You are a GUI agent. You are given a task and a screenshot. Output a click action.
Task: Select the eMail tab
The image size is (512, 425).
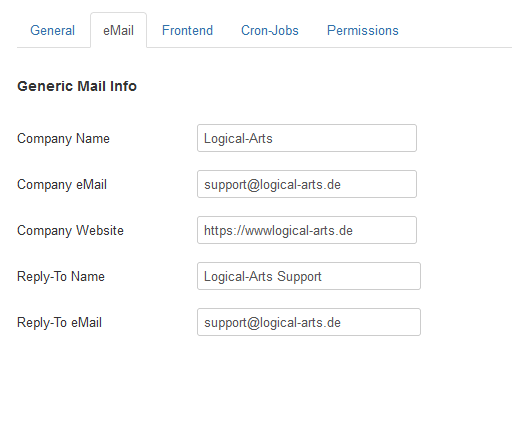click(118, 30)
